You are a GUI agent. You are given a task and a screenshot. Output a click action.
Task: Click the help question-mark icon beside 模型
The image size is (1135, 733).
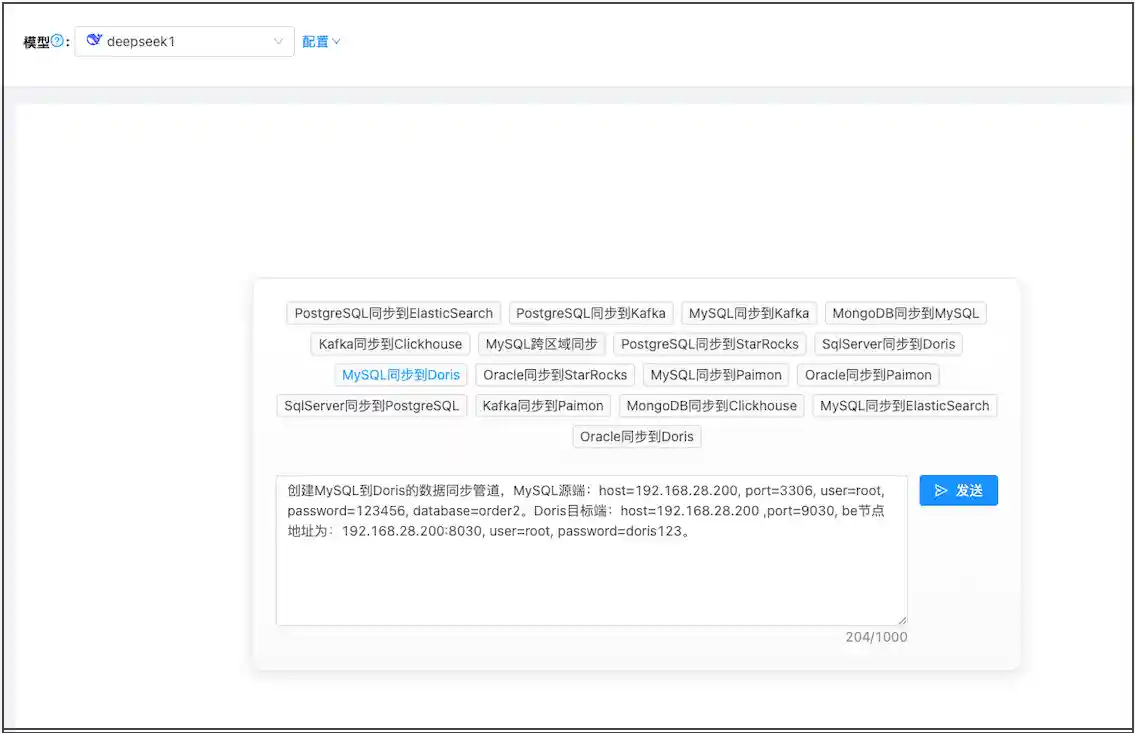57,42
